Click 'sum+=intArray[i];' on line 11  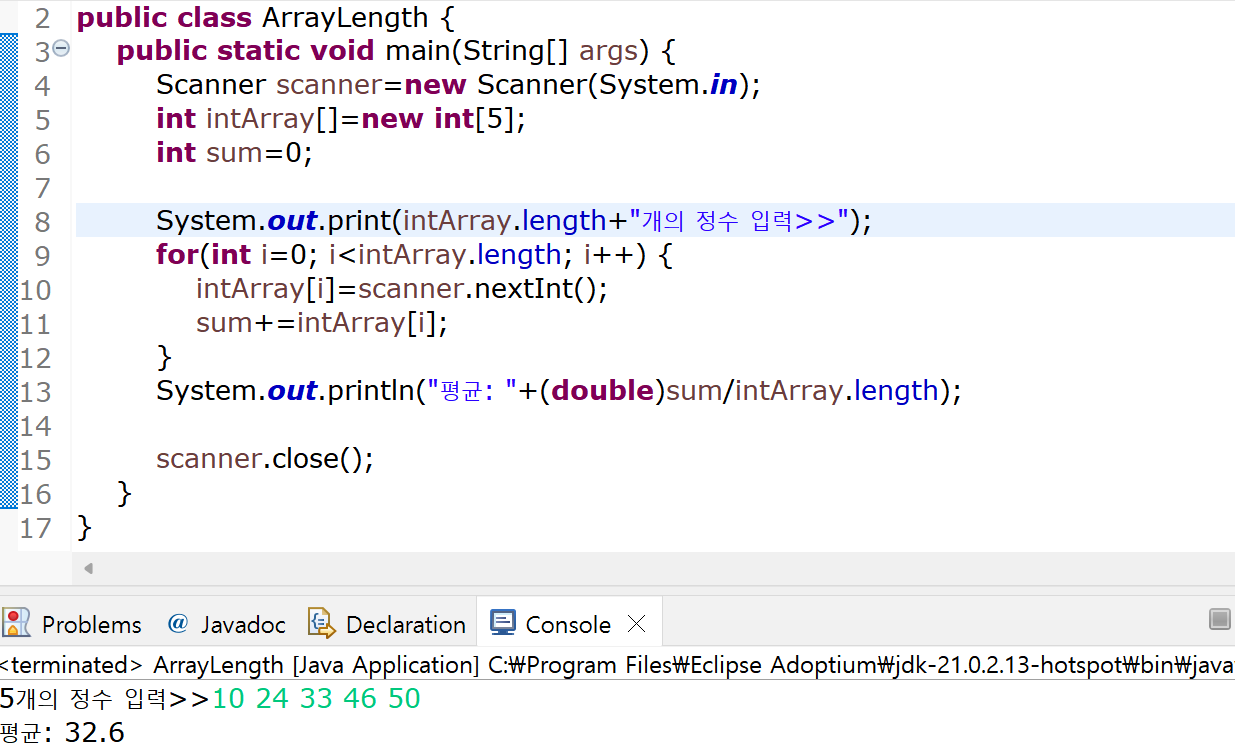(322, 323)
